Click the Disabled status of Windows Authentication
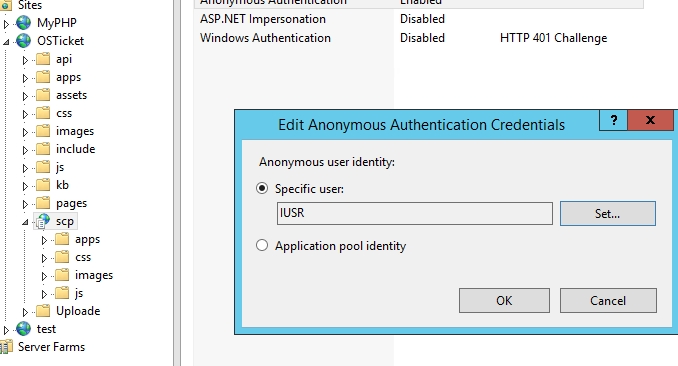678x366 pixels. (422, 38)
